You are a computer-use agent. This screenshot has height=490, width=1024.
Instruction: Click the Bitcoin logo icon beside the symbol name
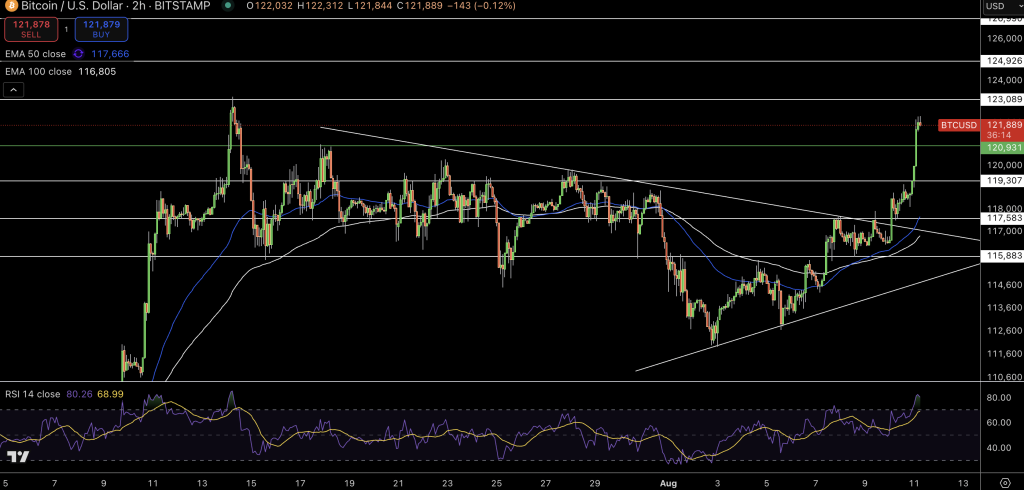tap(10, 5)
